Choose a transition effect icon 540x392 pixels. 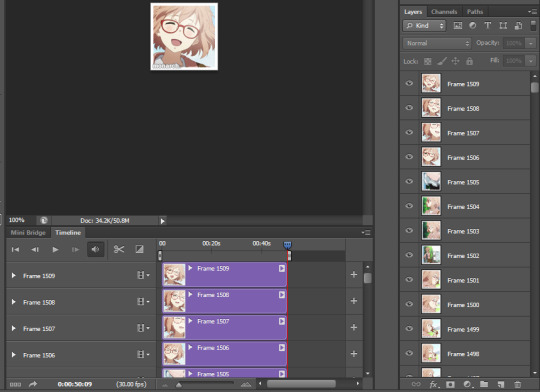[x=139, y=249]
